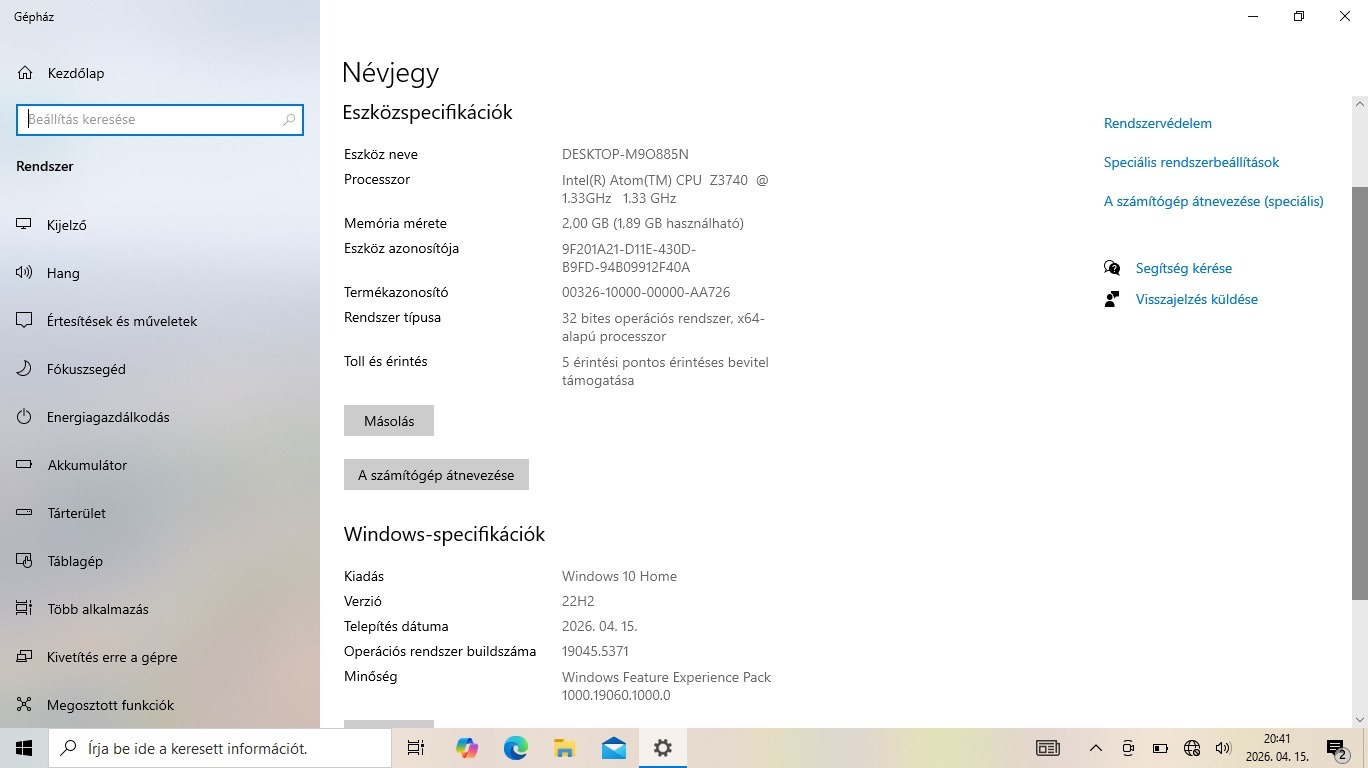Open A számítógép átnevezése (speciális) link

tap(1214, 201)
